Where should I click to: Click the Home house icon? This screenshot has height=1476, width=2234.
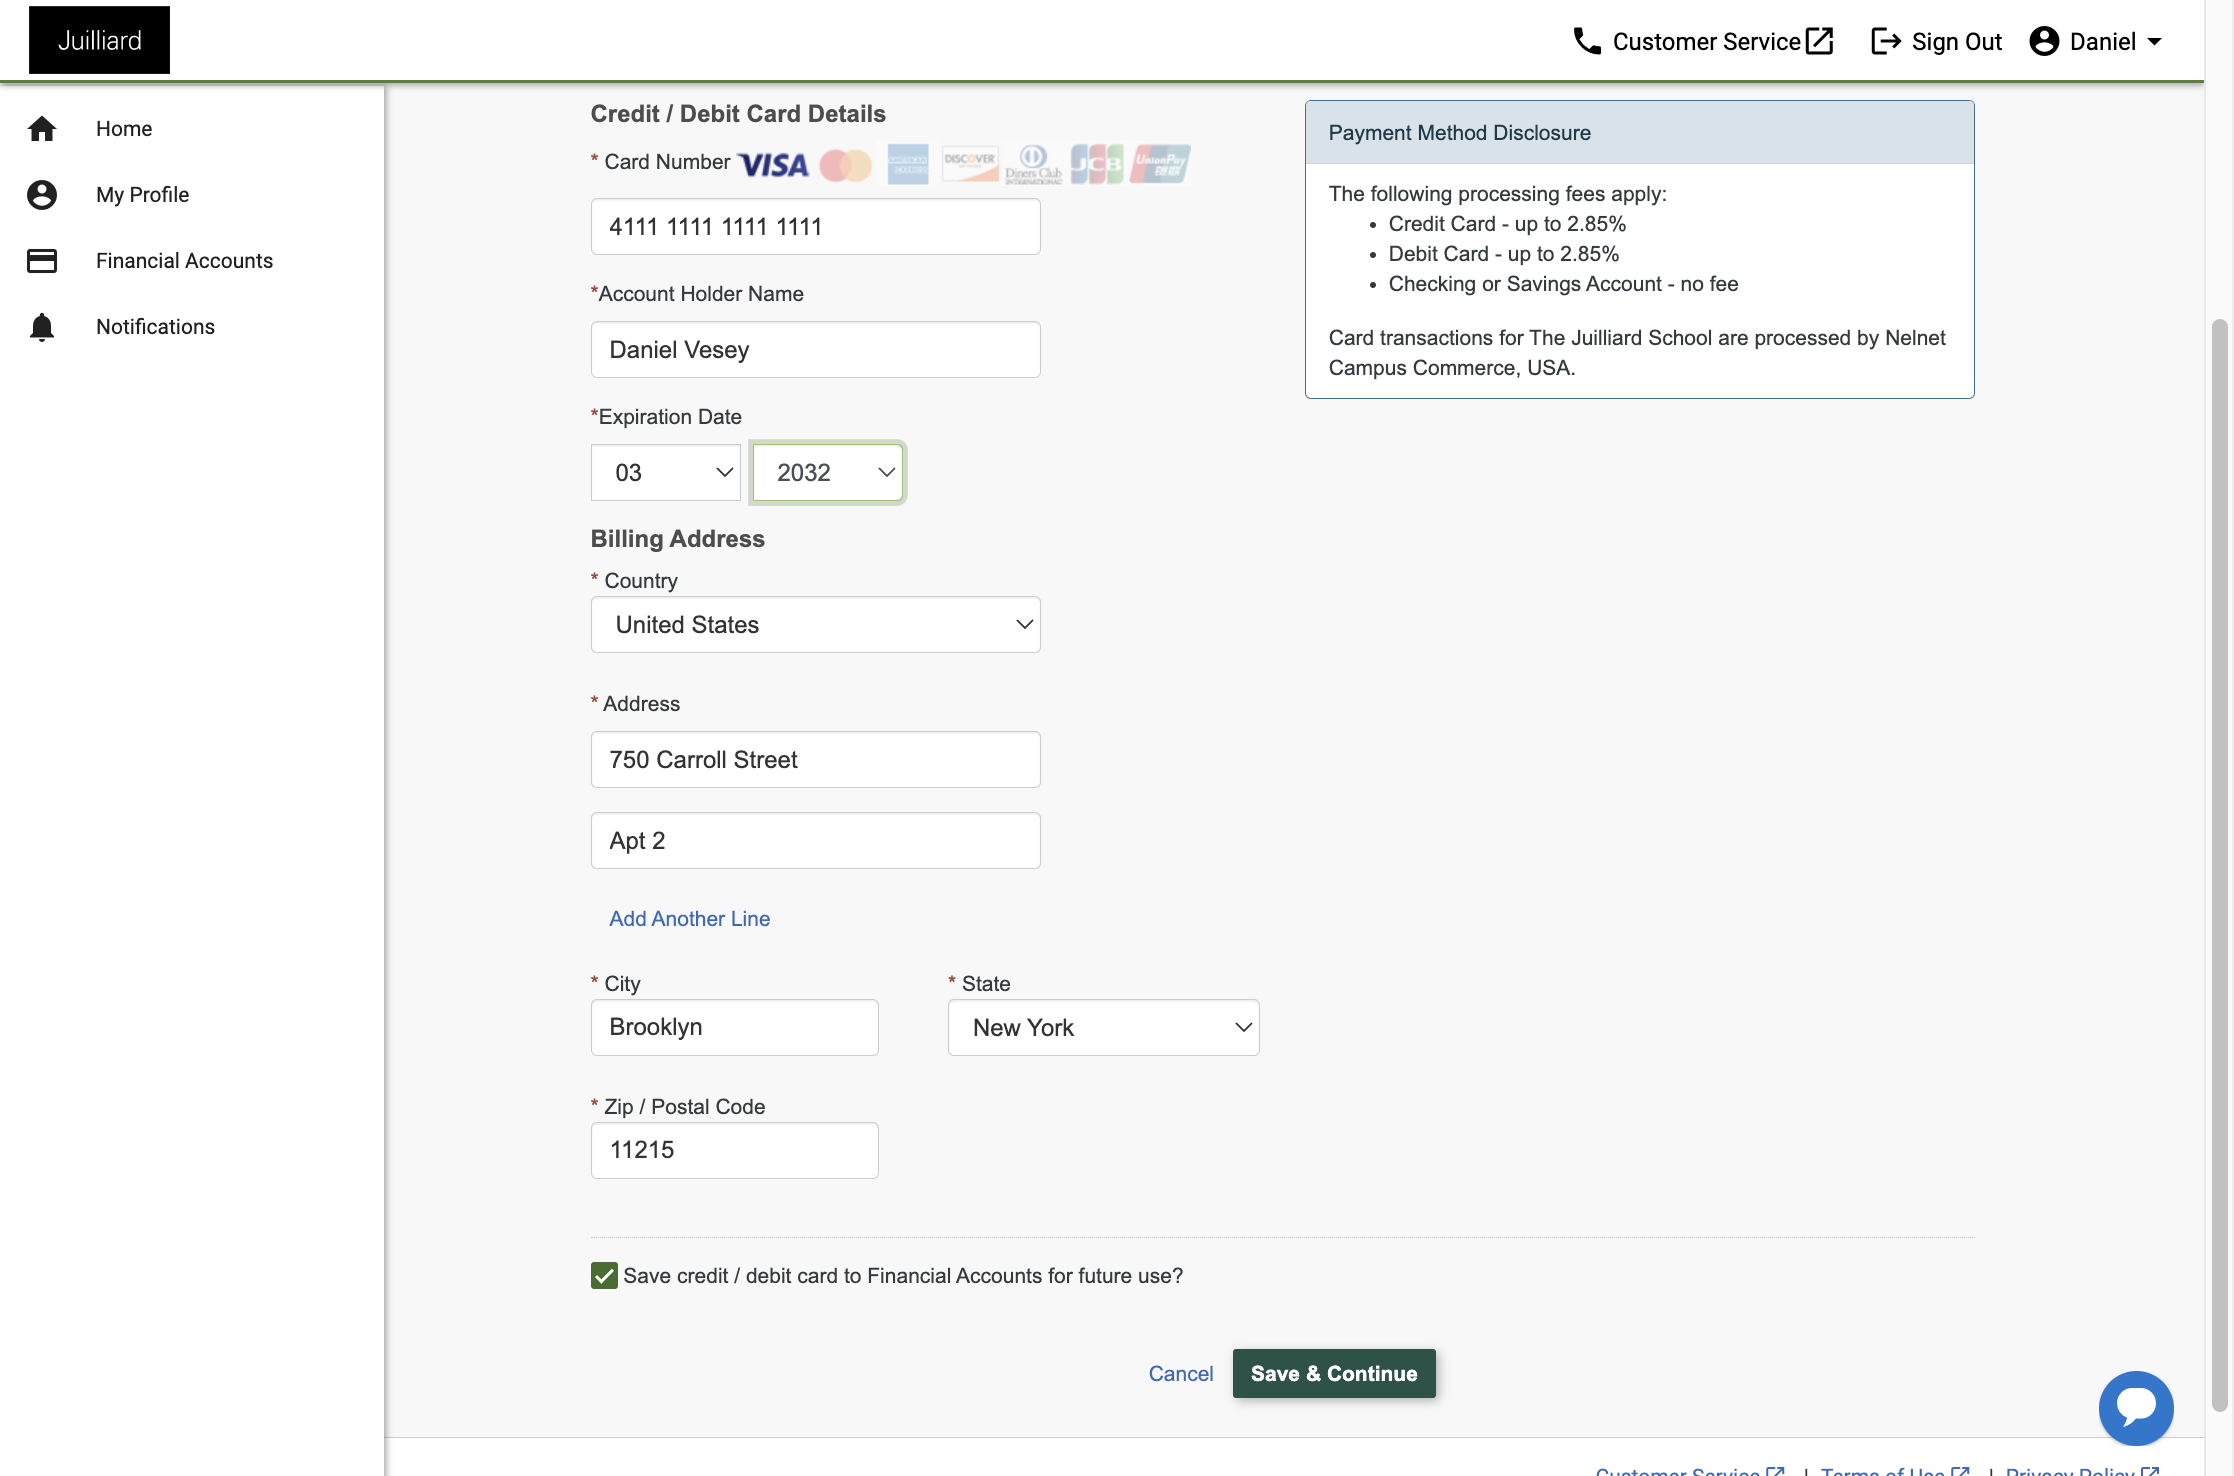[42, 129]
